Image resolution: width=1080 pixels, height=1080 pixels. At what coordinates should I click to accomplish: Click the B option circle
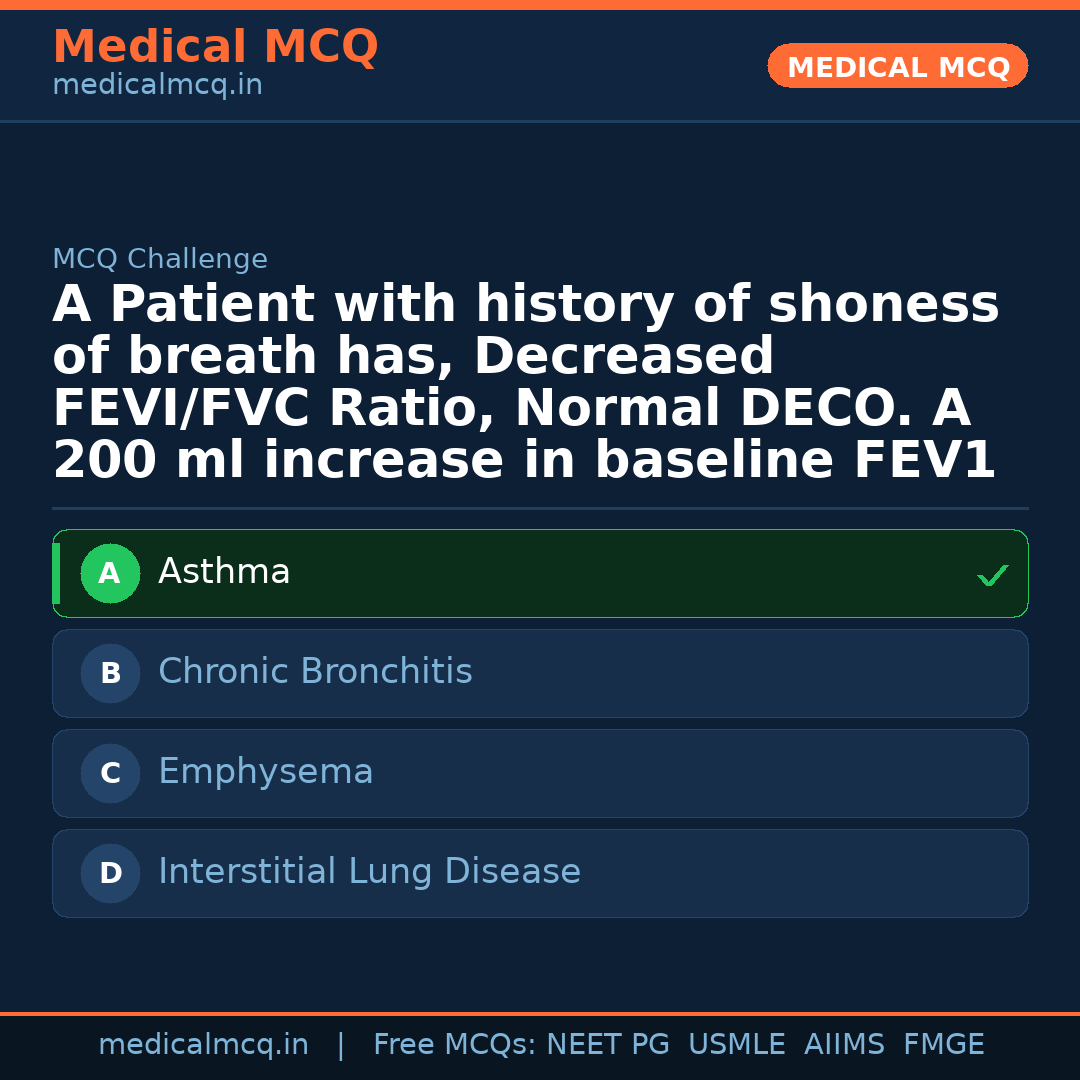(110, 674)
